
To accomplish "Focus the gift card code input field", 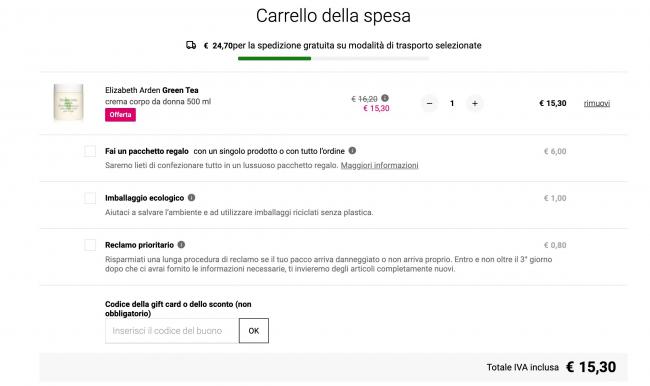I will 172,330.
